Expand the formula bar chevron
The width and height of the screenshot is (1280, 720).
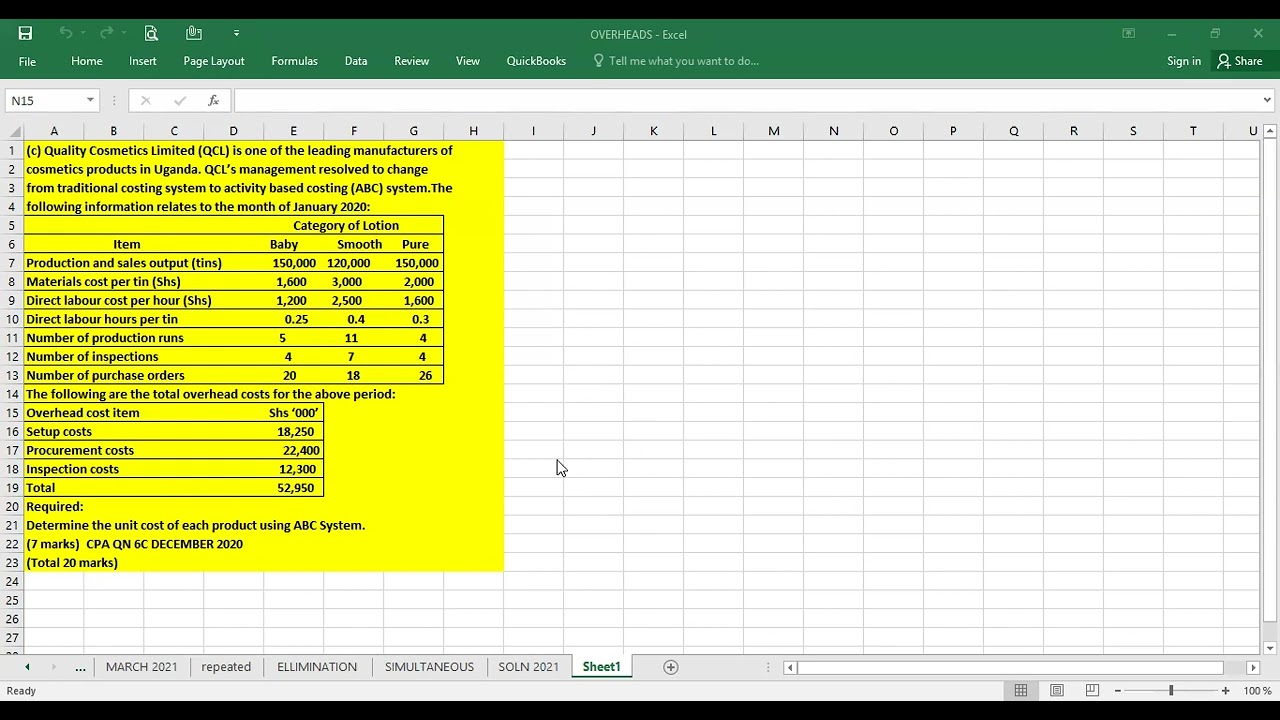click(1267, 100)
